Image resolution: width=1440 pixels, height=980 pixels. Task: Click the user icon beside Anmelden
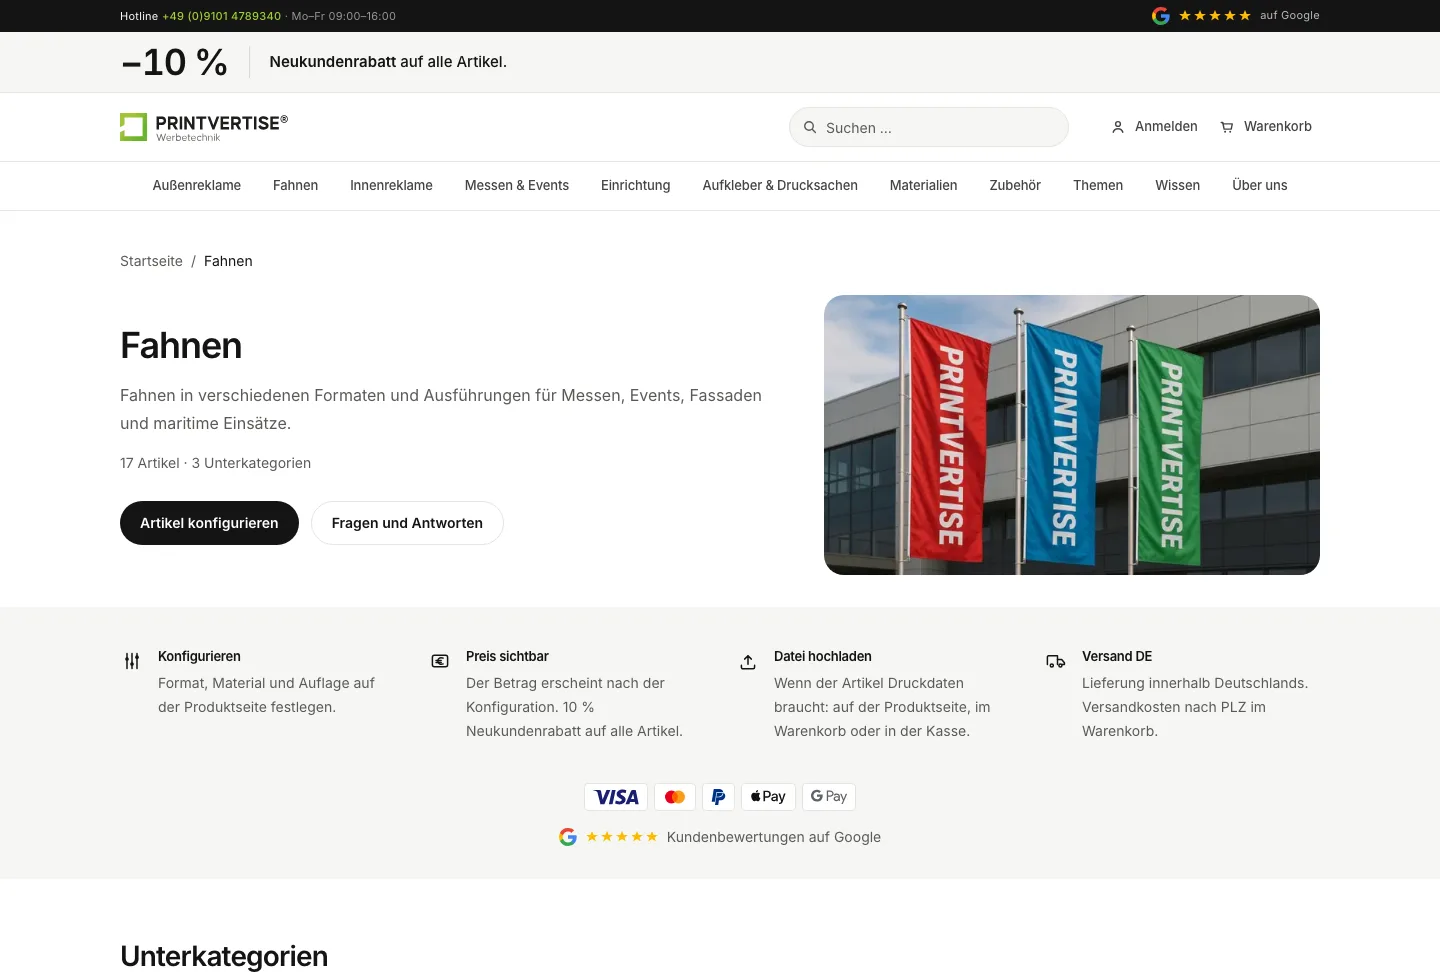[x=1118, y=127]
